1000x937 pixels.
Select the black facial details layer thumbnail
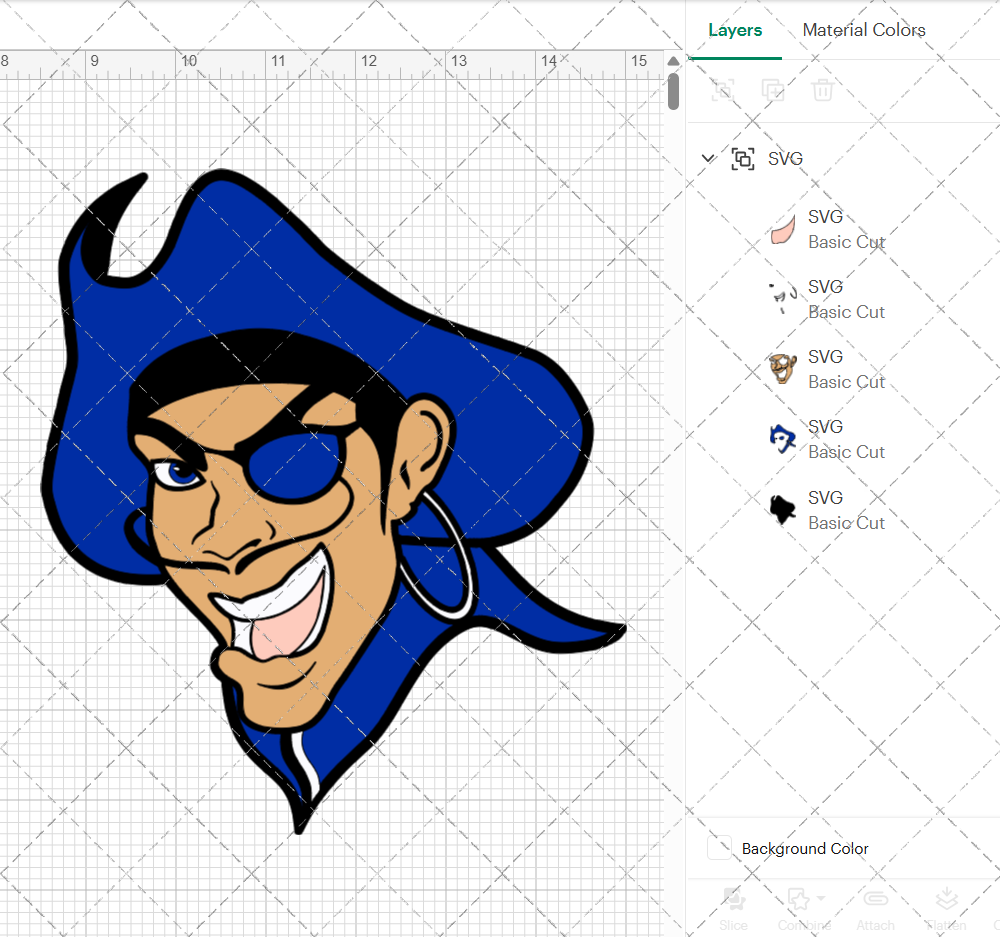pyautogui.click(x=783, y=299)
